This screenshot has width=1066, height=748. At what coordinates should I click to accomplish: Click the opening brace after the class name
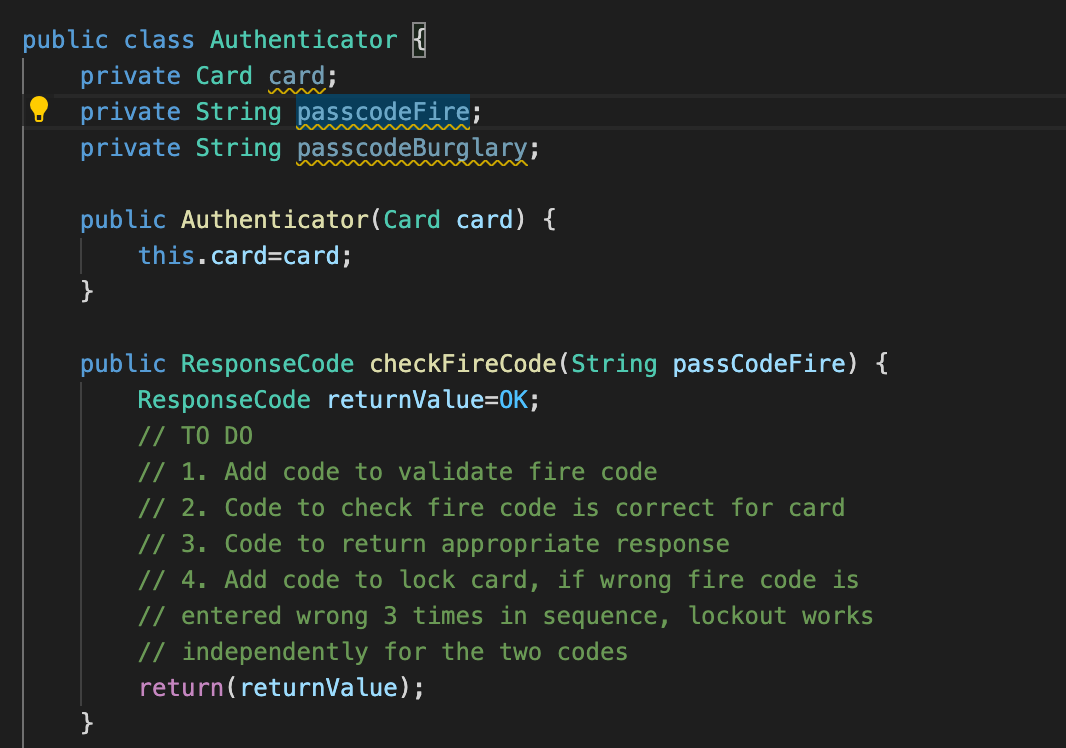coord(419,40)
